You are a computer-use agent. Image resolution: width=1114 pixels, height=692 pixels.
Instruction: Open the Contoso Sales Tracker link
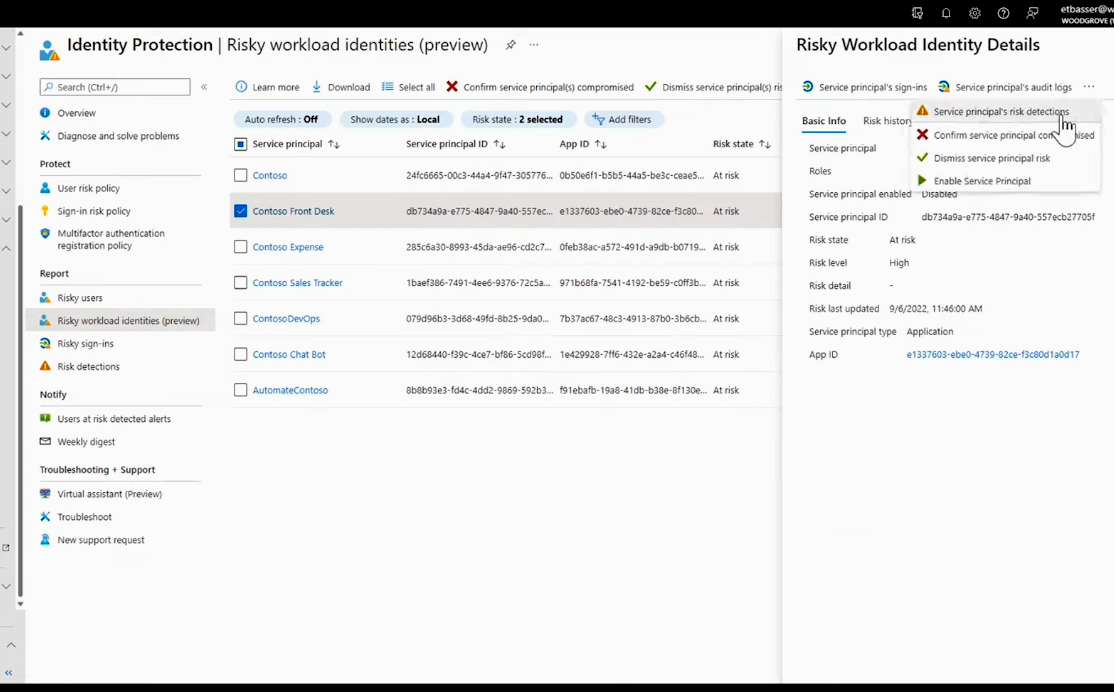tap(298, 283)
